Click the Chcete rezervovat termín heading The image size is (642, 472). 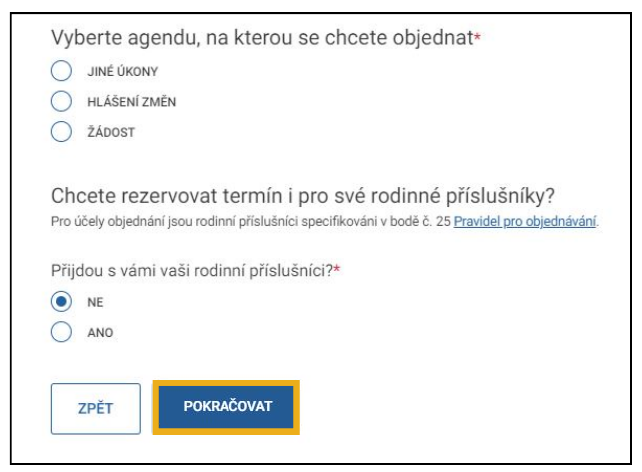pos(303,196)
